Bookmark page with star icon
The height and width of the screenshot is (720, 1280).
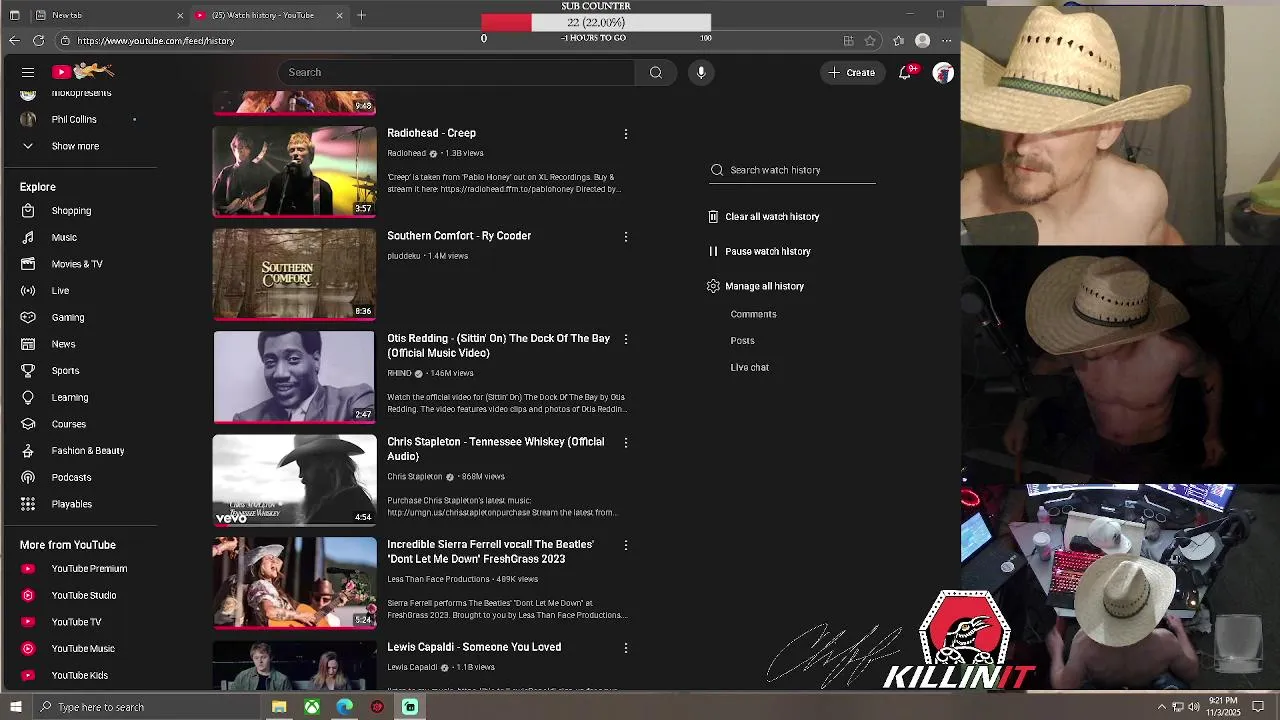point(870,41)
